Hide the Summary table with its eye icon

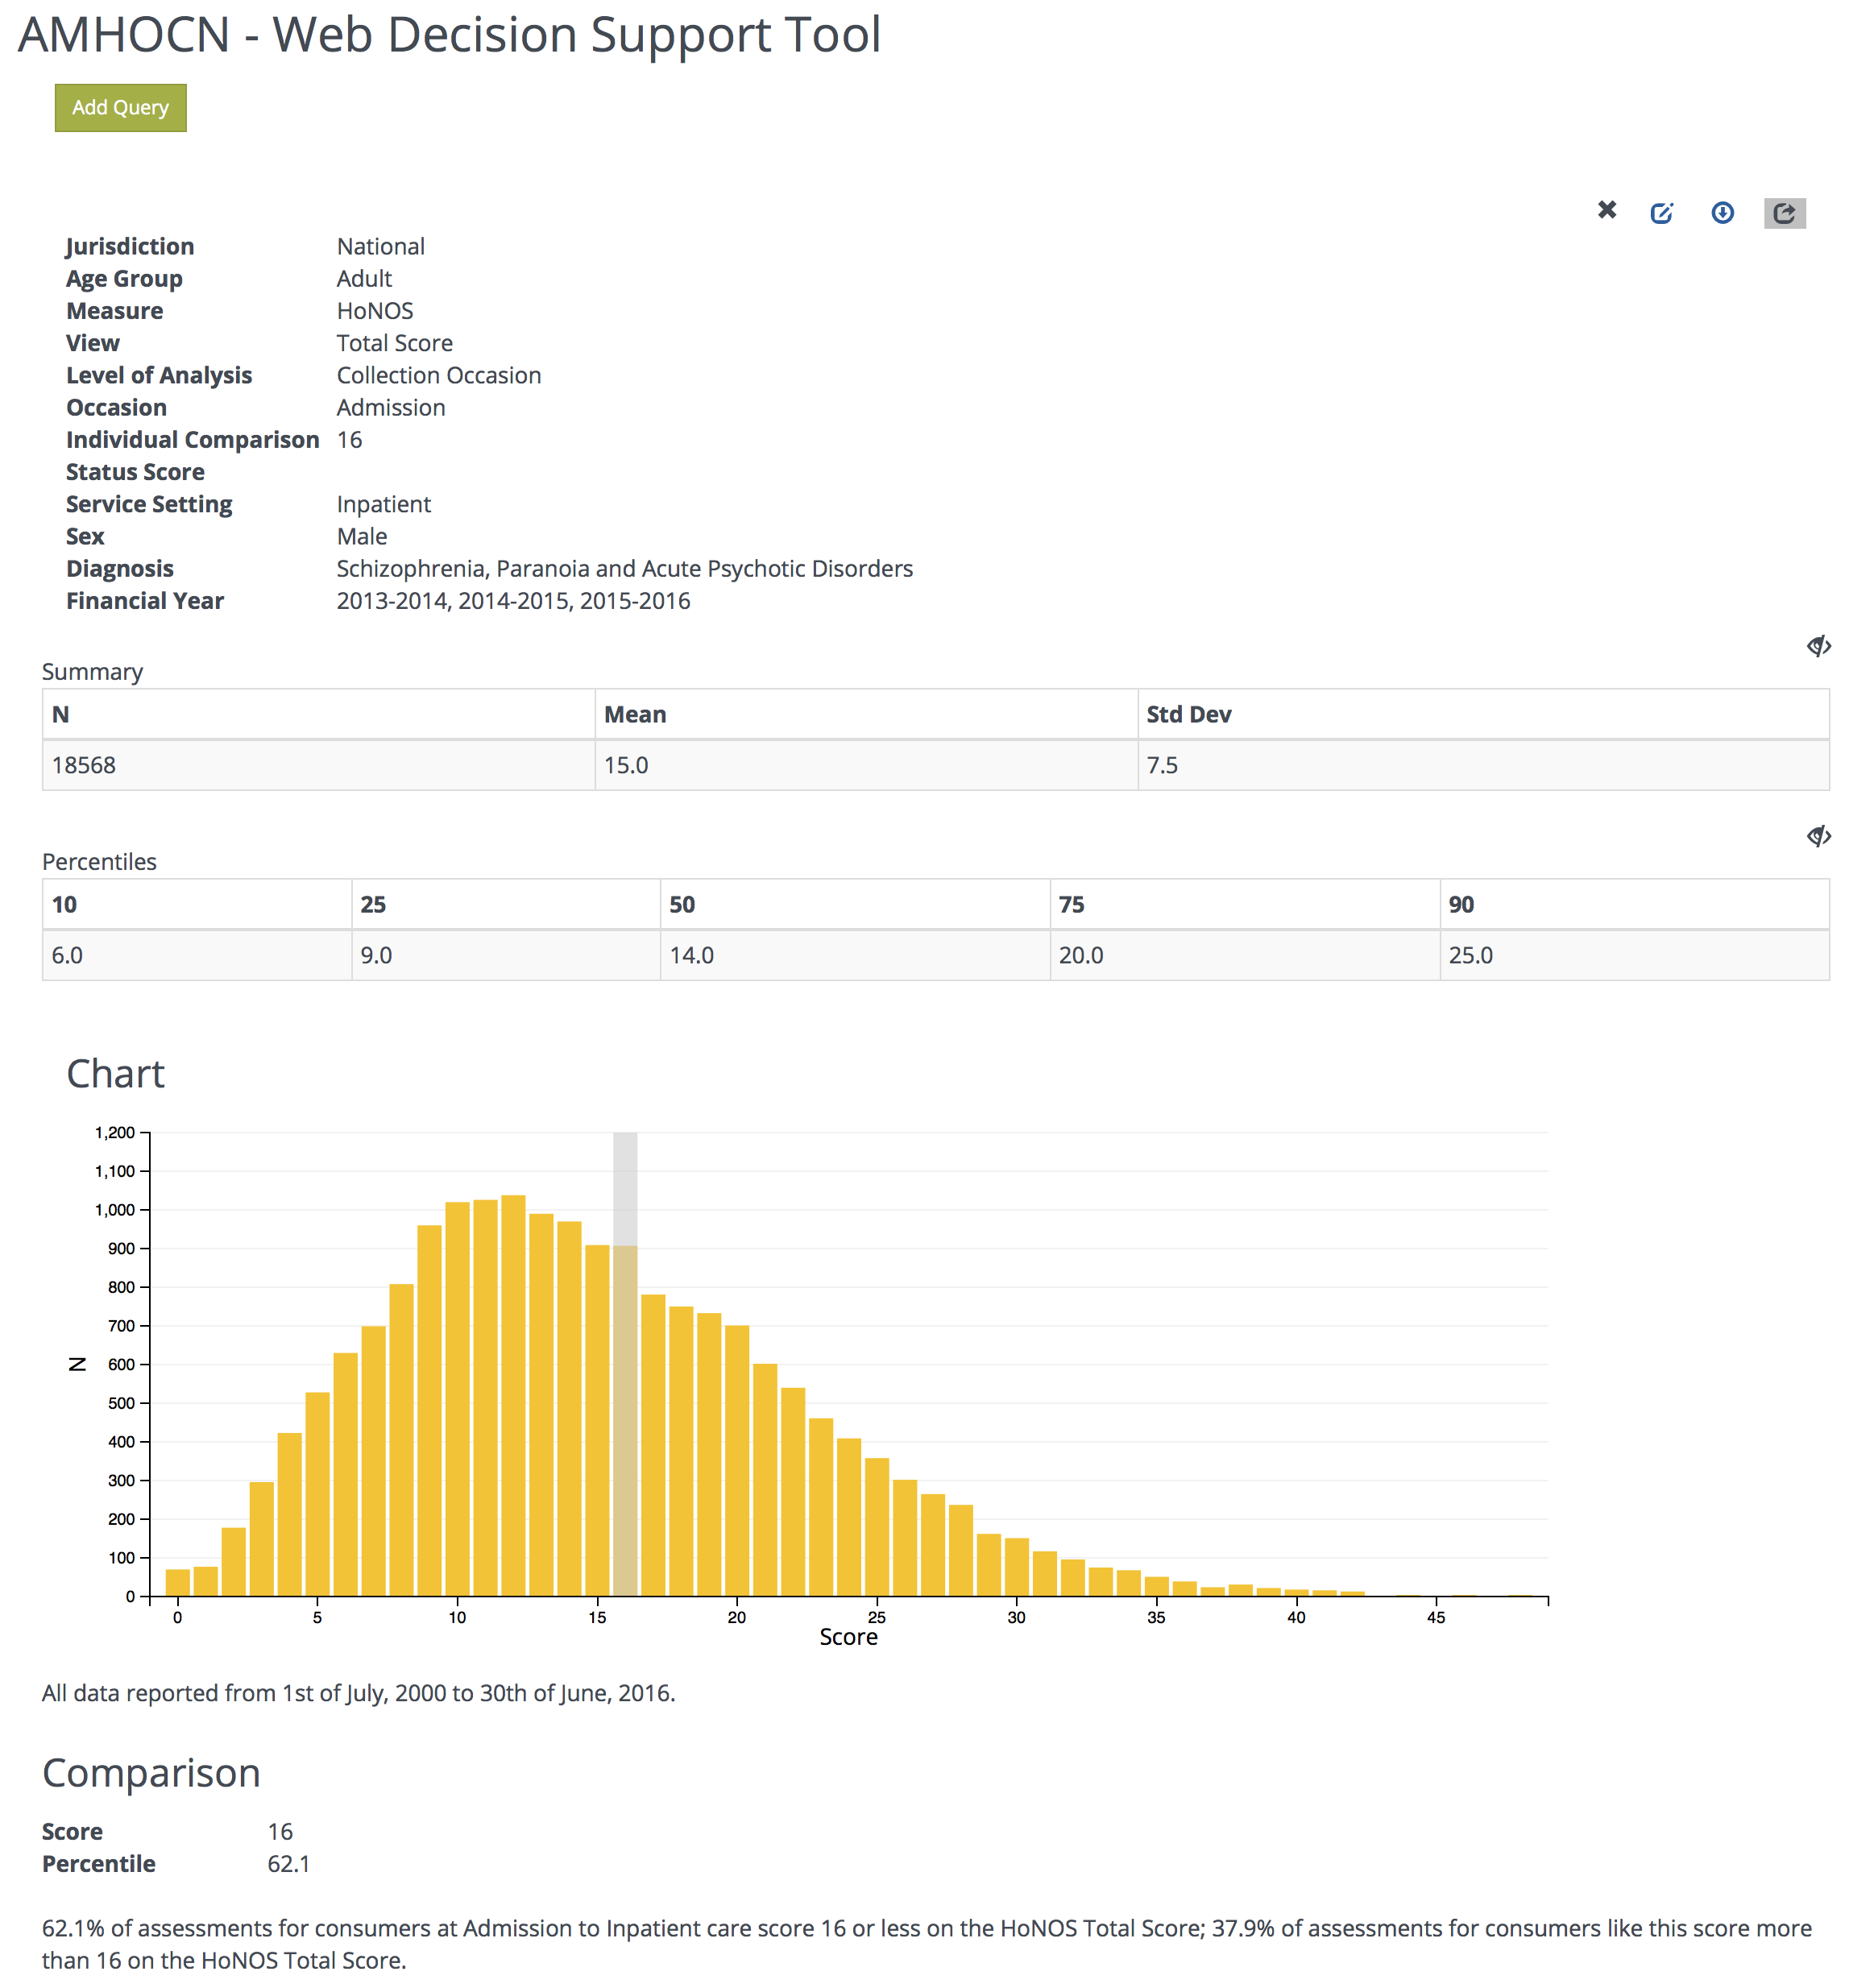point(1818,645)
